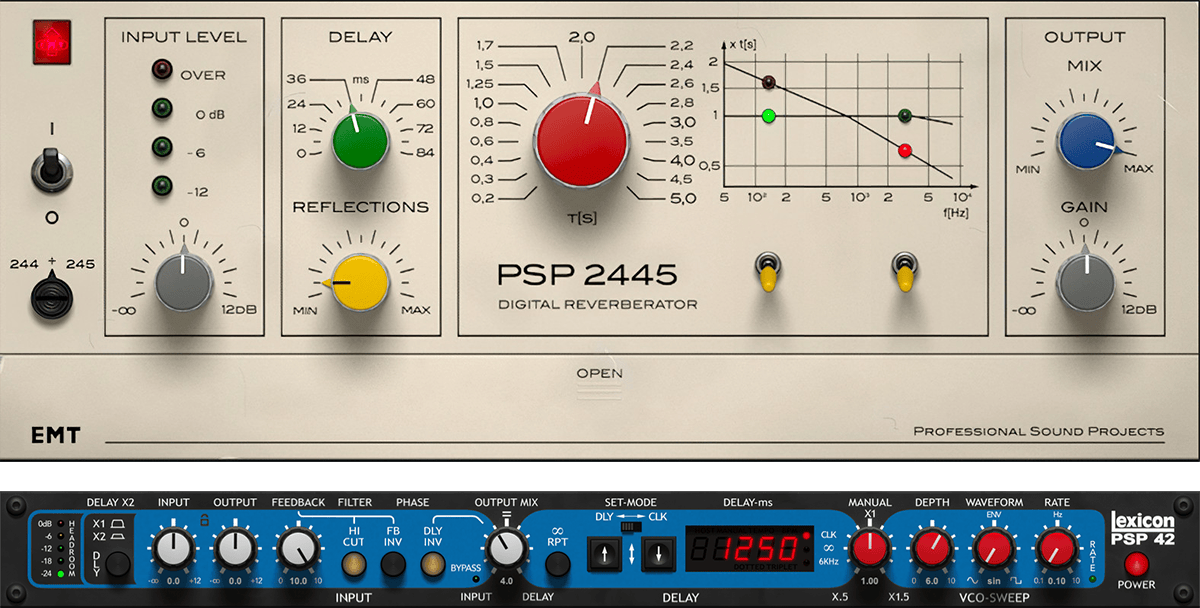The image size is (1200, 608).
Task: Click the gray Input Level knob
Action: (184, 280)
